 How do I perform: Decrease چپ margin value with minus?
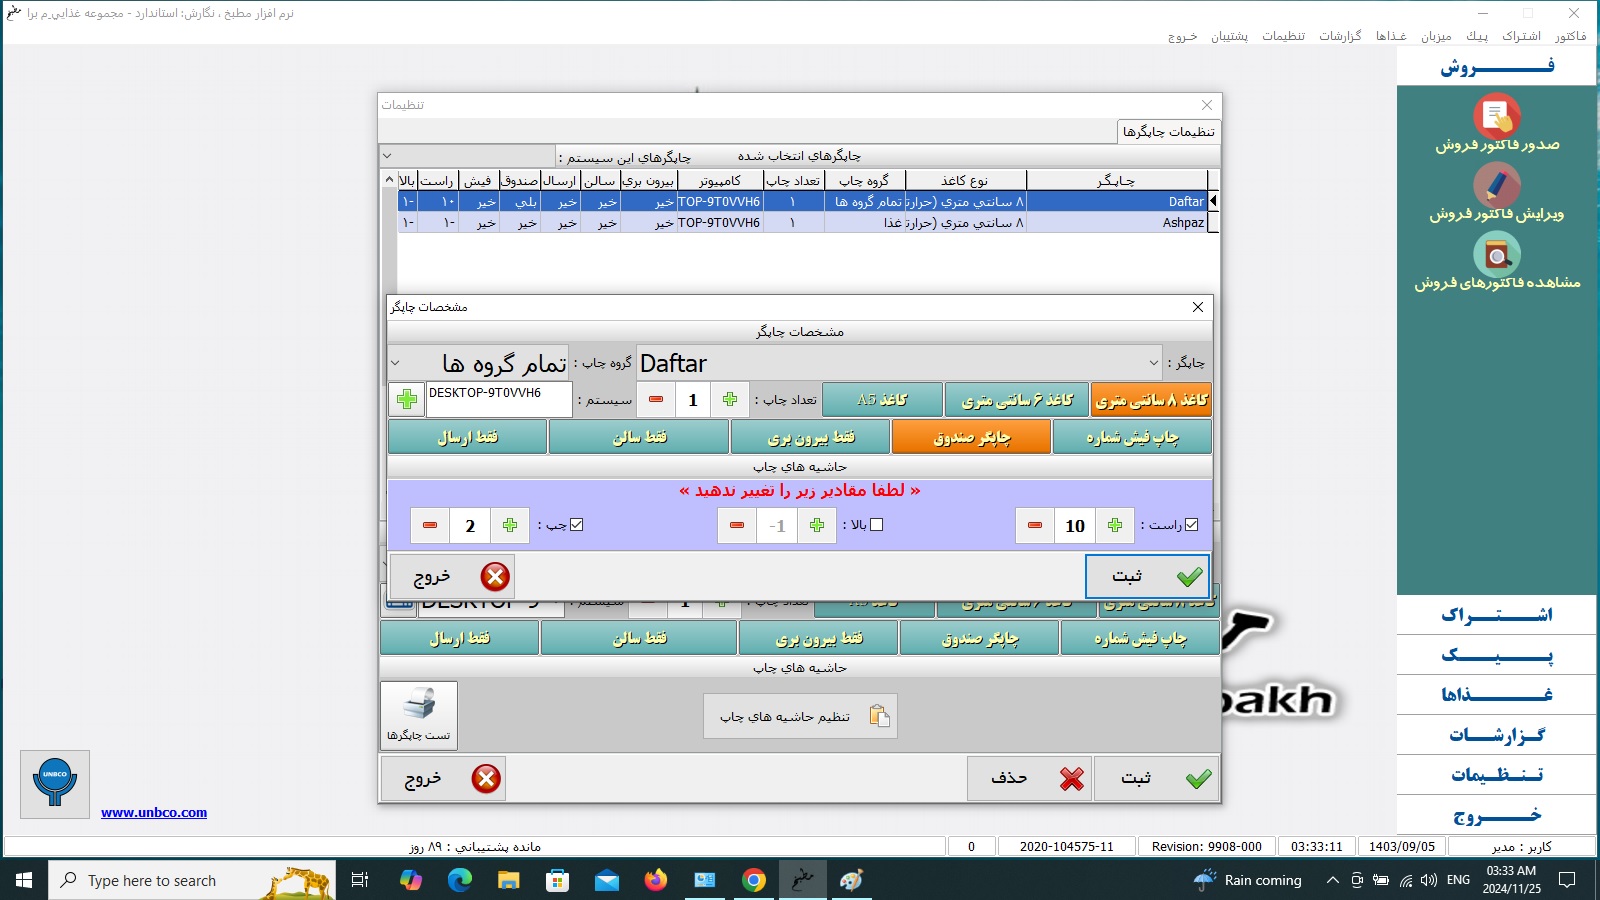click(x=430, y=525)
